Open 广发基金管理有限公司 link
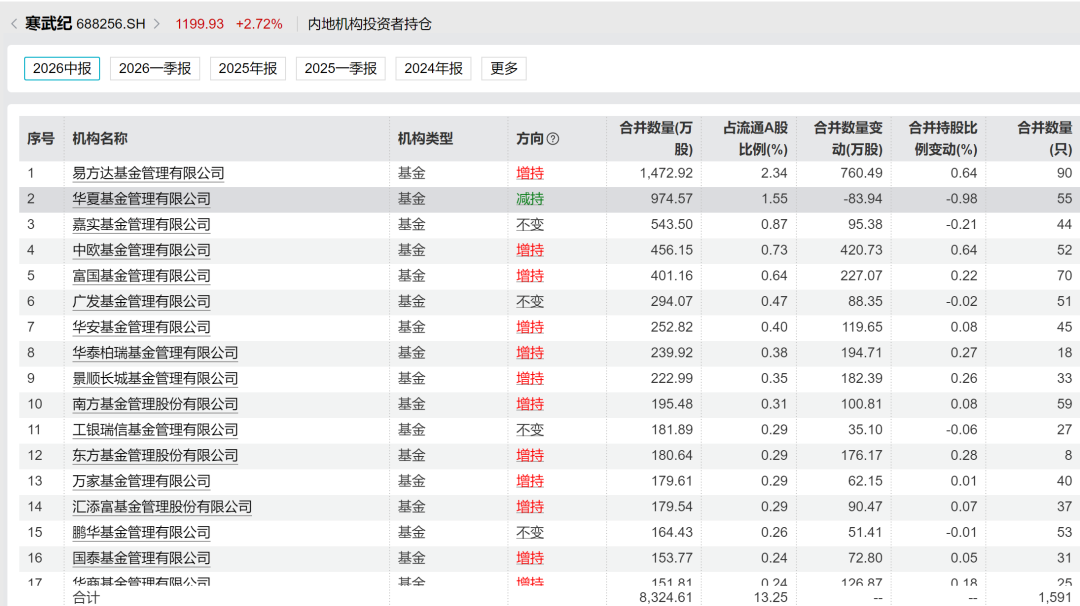The width and height of the screenshot is (1080, 606). 142,302
